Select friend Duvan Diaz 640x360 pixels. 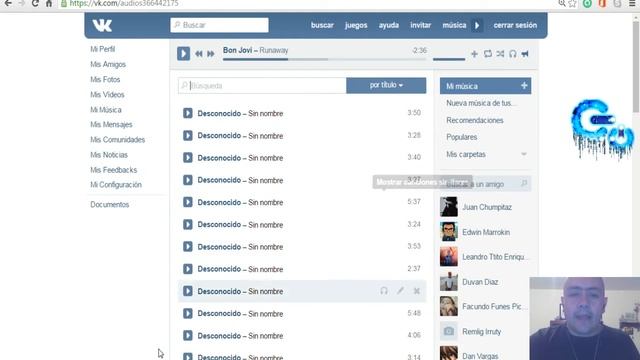480,282
